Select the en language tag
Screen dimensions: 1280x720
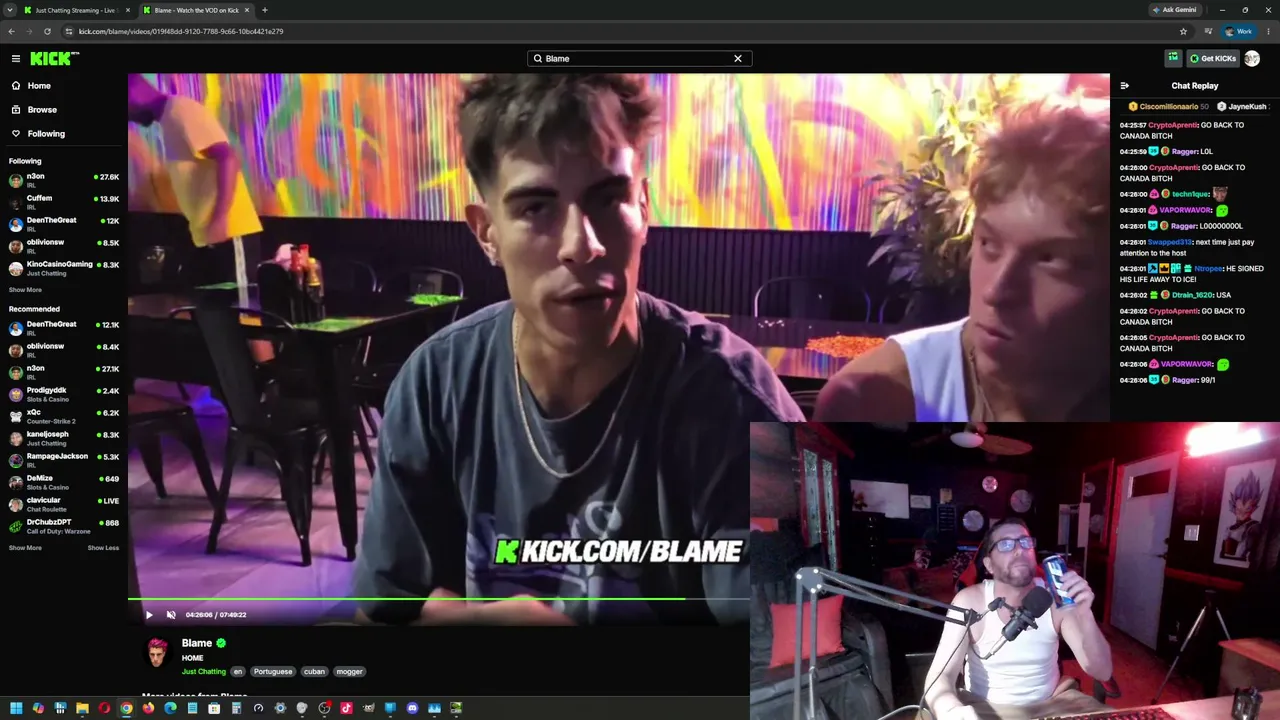(238, 672)
